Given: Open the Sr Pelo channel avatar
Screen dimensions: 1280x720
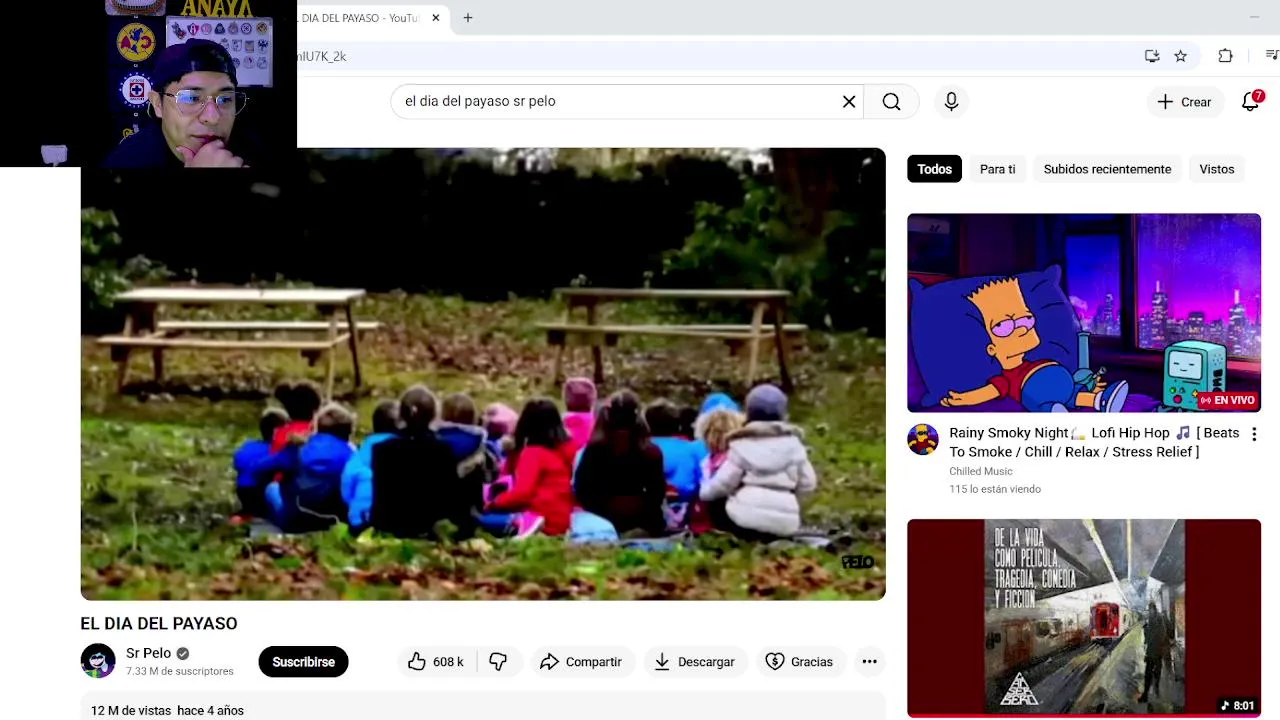Looking at the screenshot, I should pyautogui.click(x=98, y=661).
